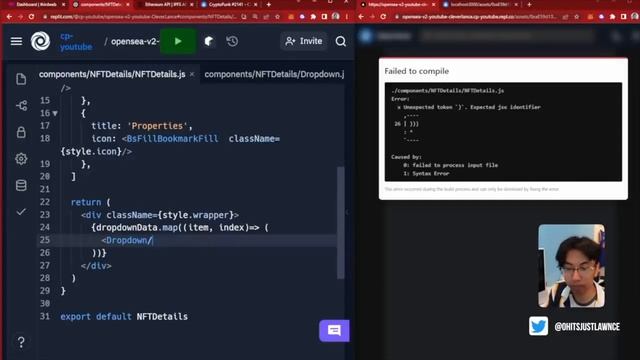This screenshot has height=360, width=640.
Task: Collapse code fold arrow at line 16
Action: (55, 113)
